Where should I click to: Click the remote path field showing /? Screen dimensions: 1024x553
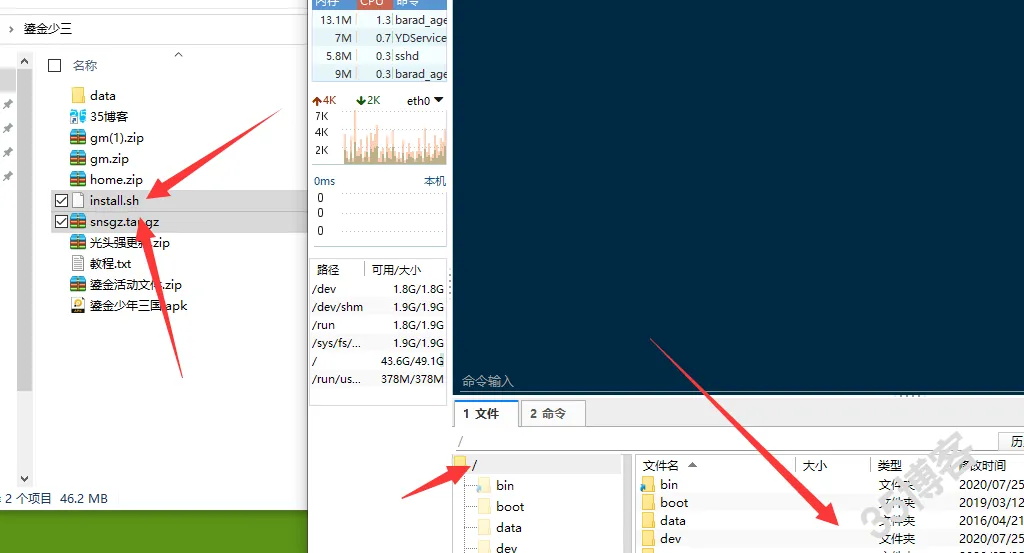[725, 441]
